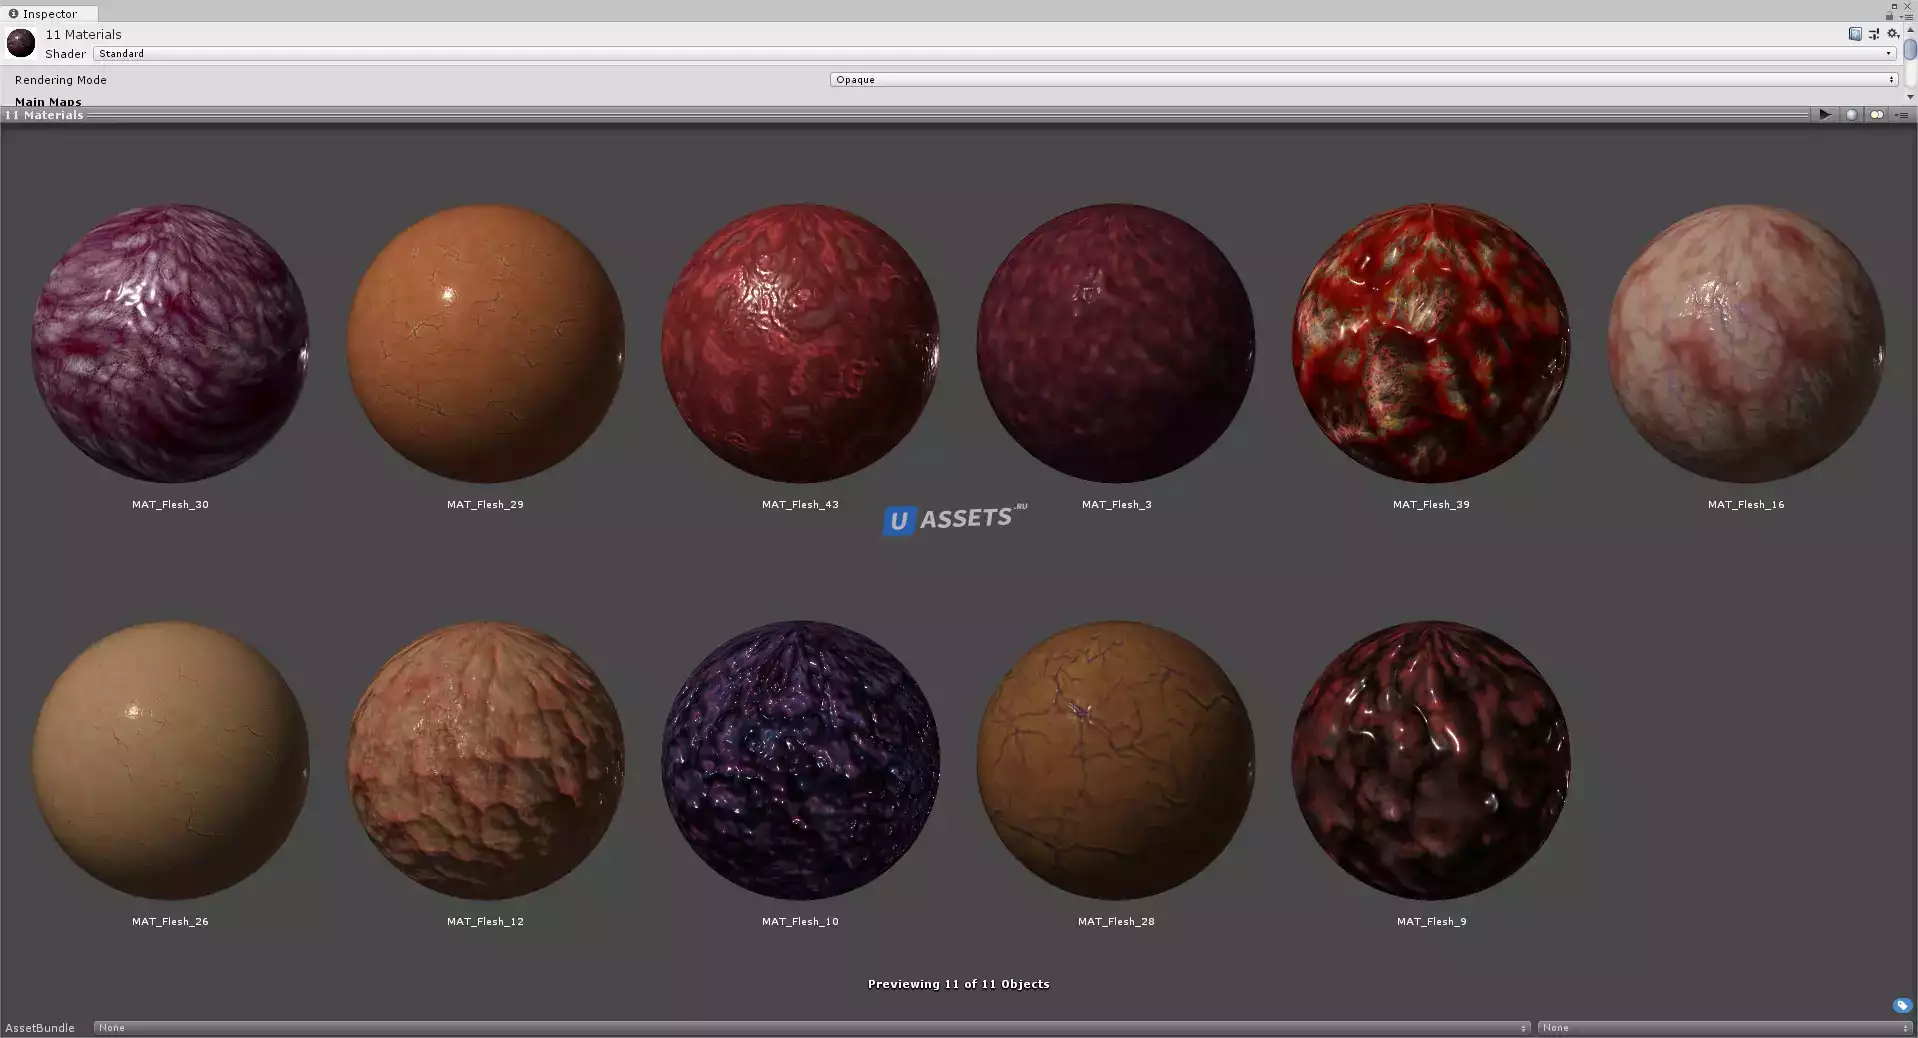Toggle the Inspector lock icon
Viewport: 1918px width, 1038px height.
[1889, 16]
